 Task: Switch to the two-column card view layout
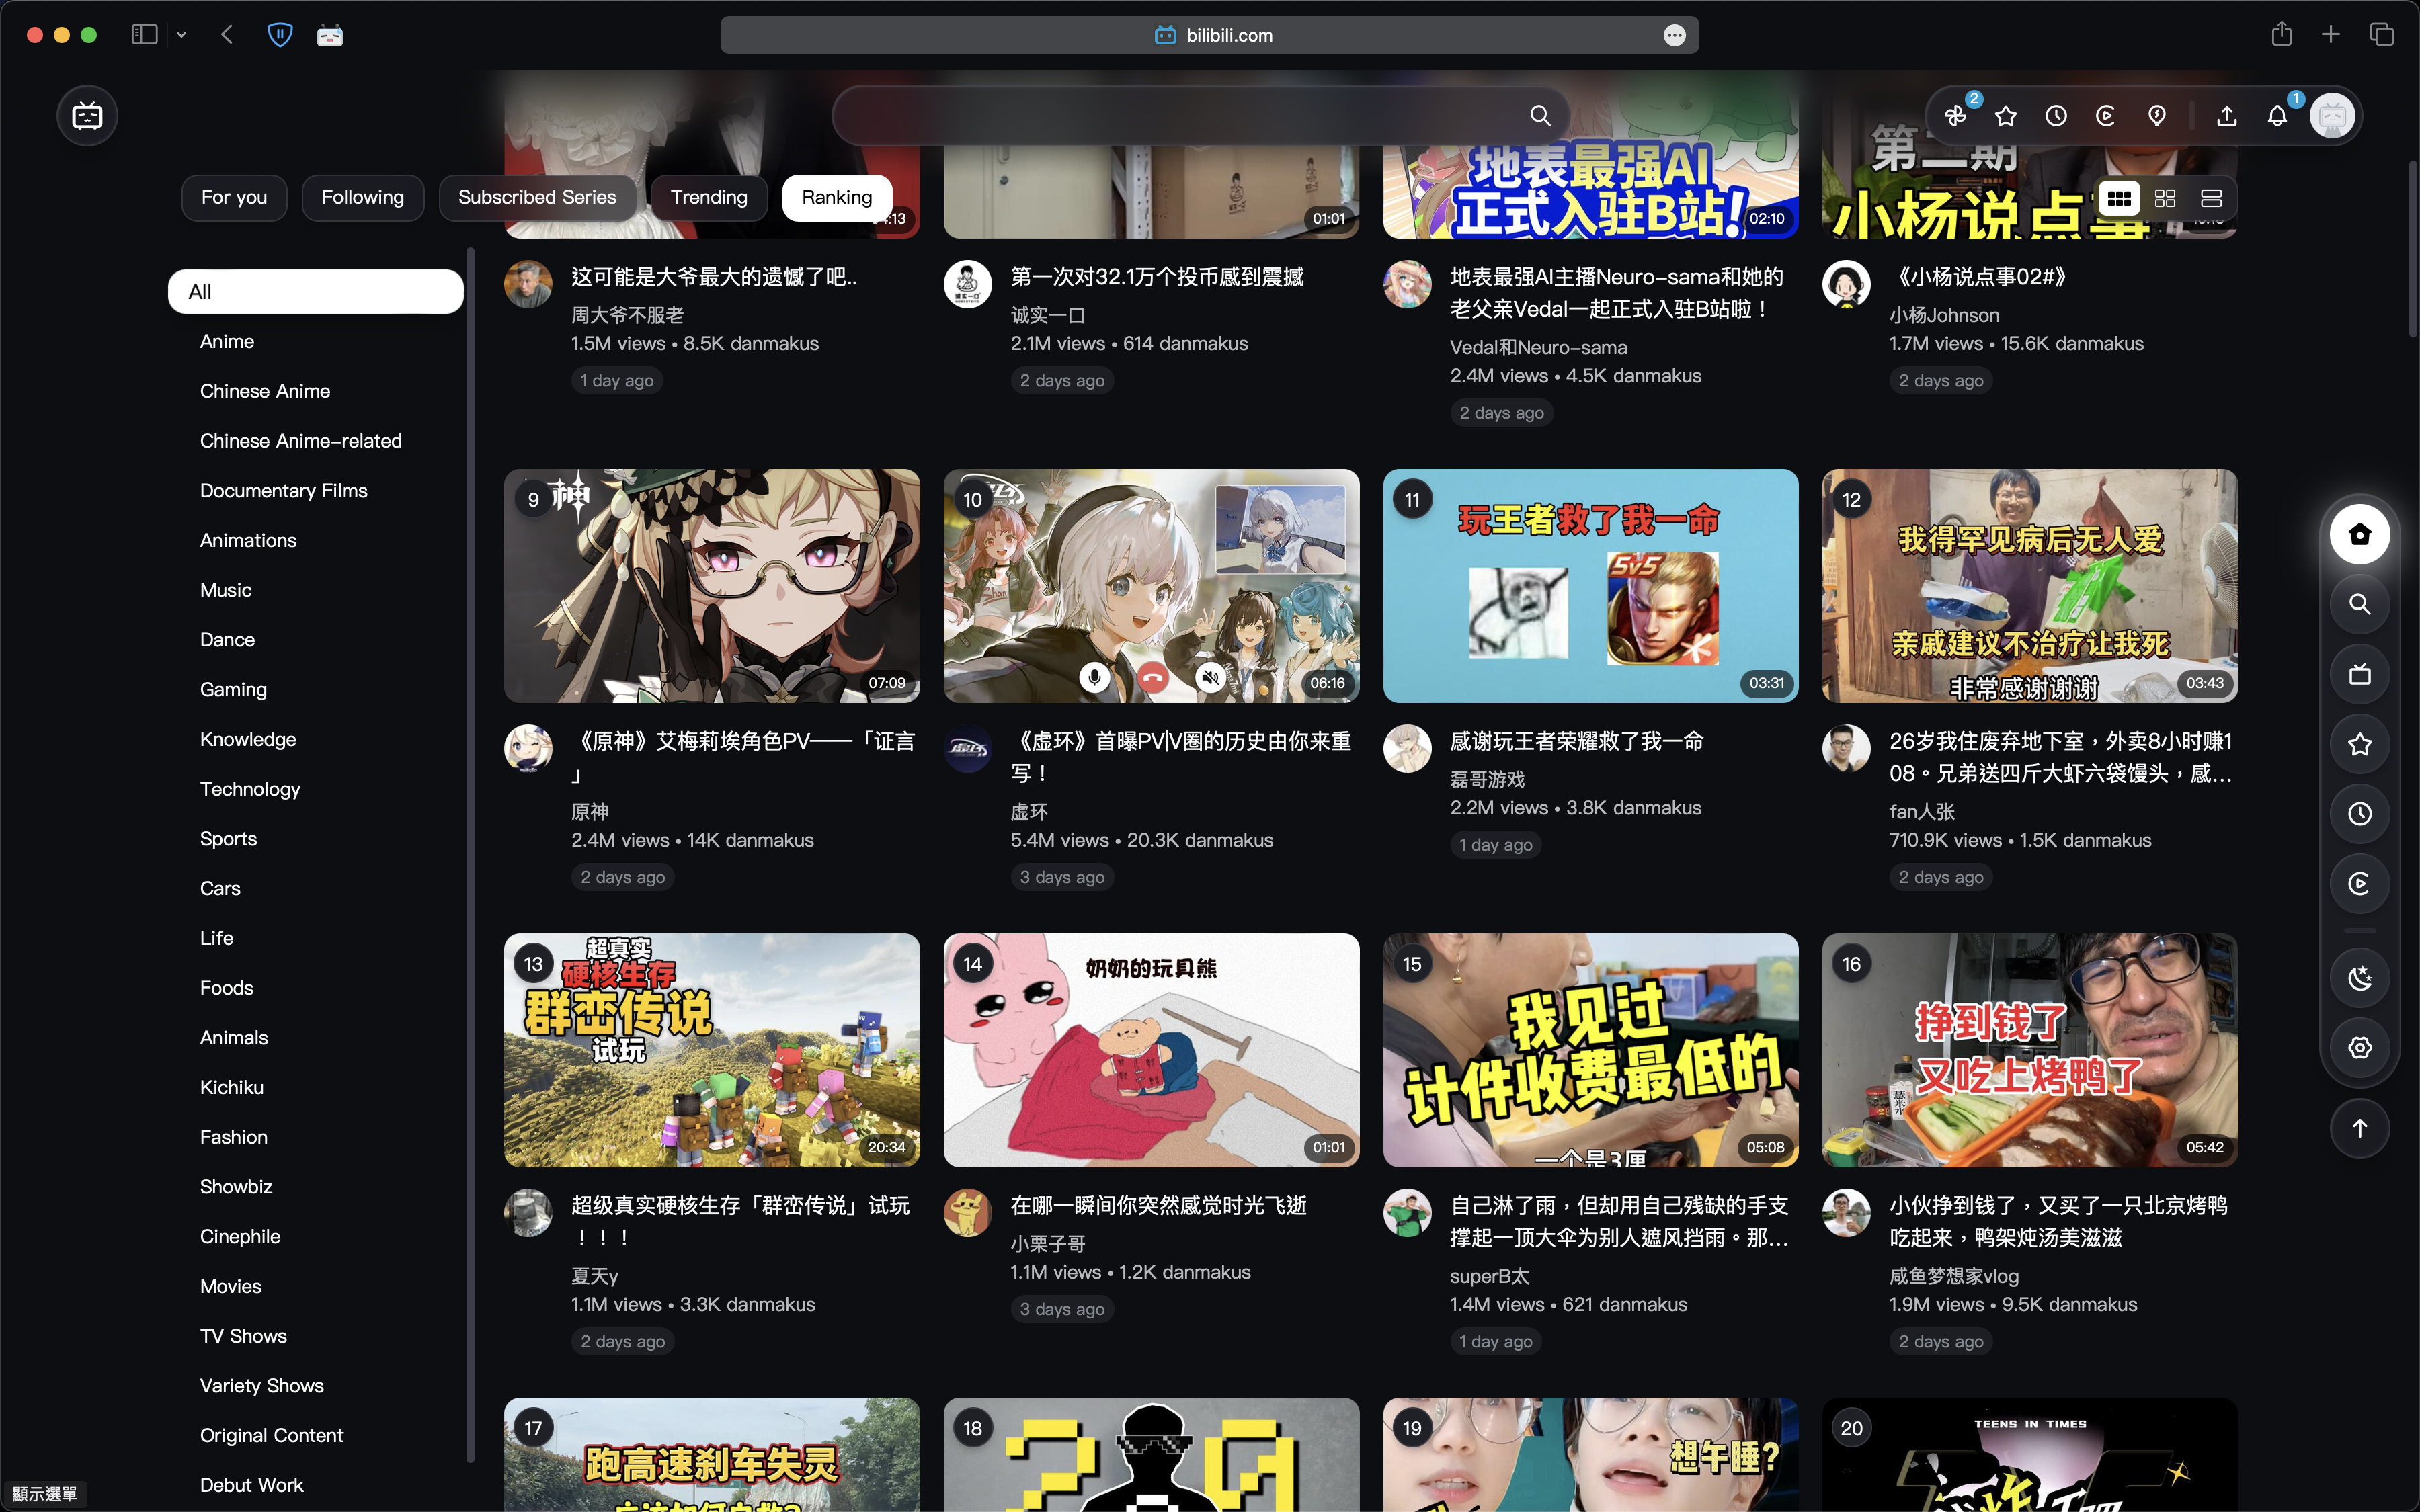tap(2165, 197)
